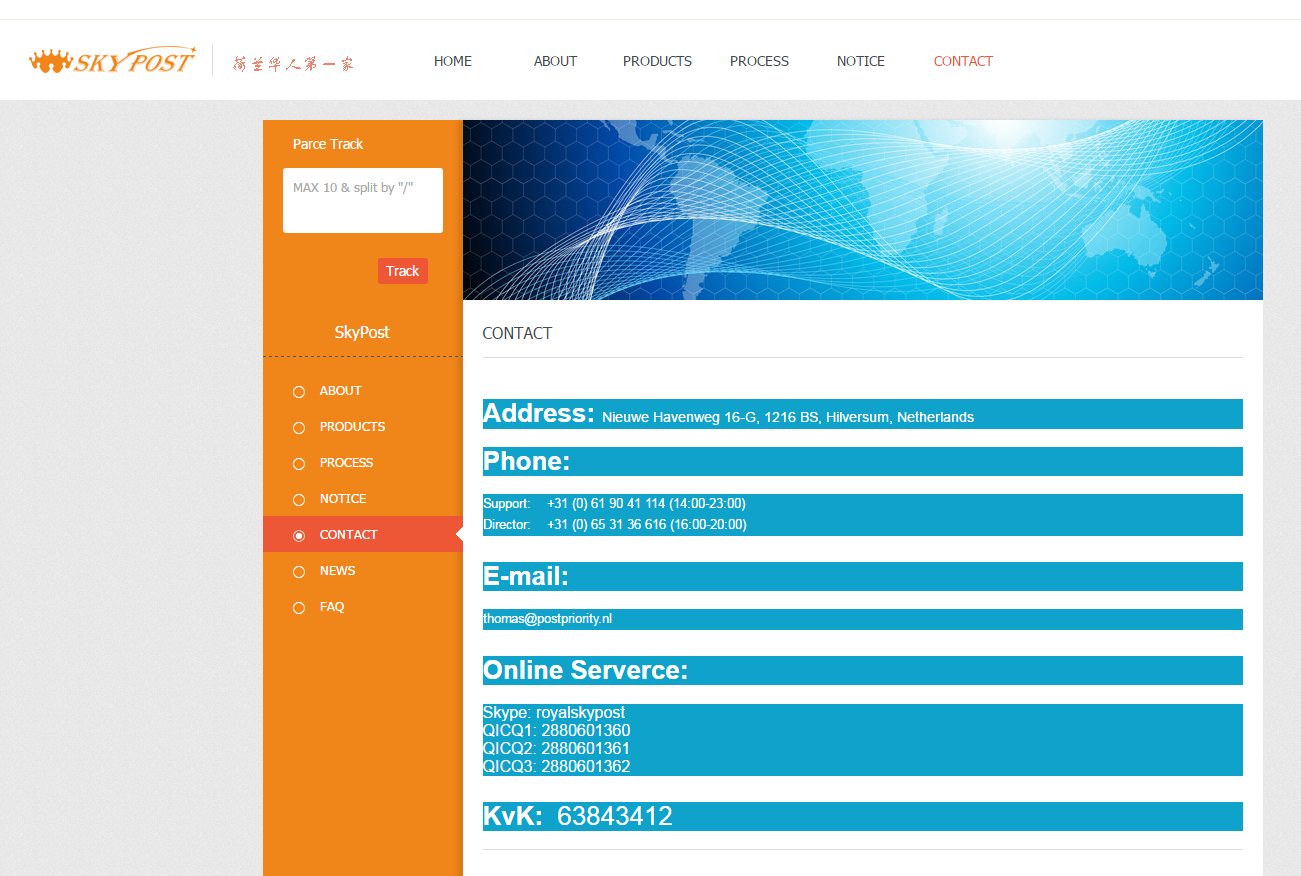Click the Support phone number +31 (0) 61 90 41 114
The width and height of the screenshot is (1301, 876).
(606, 504)
